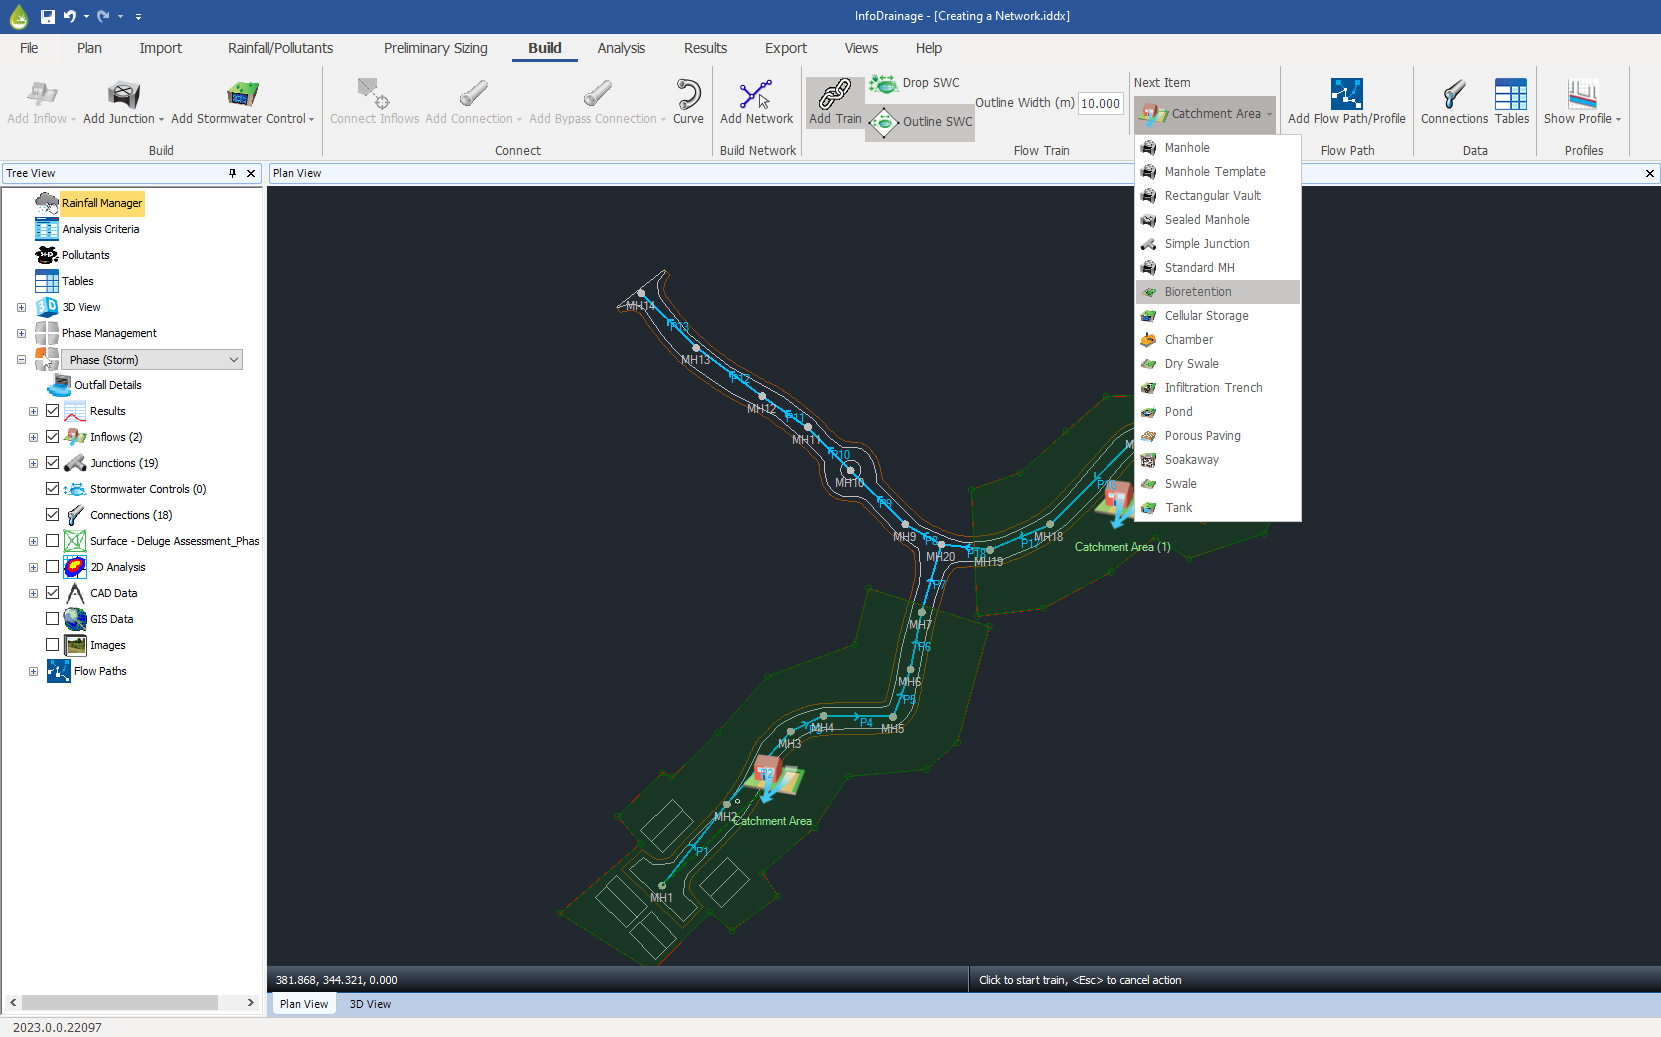Switch to the 3D View bottom tab

point(370,1004)
